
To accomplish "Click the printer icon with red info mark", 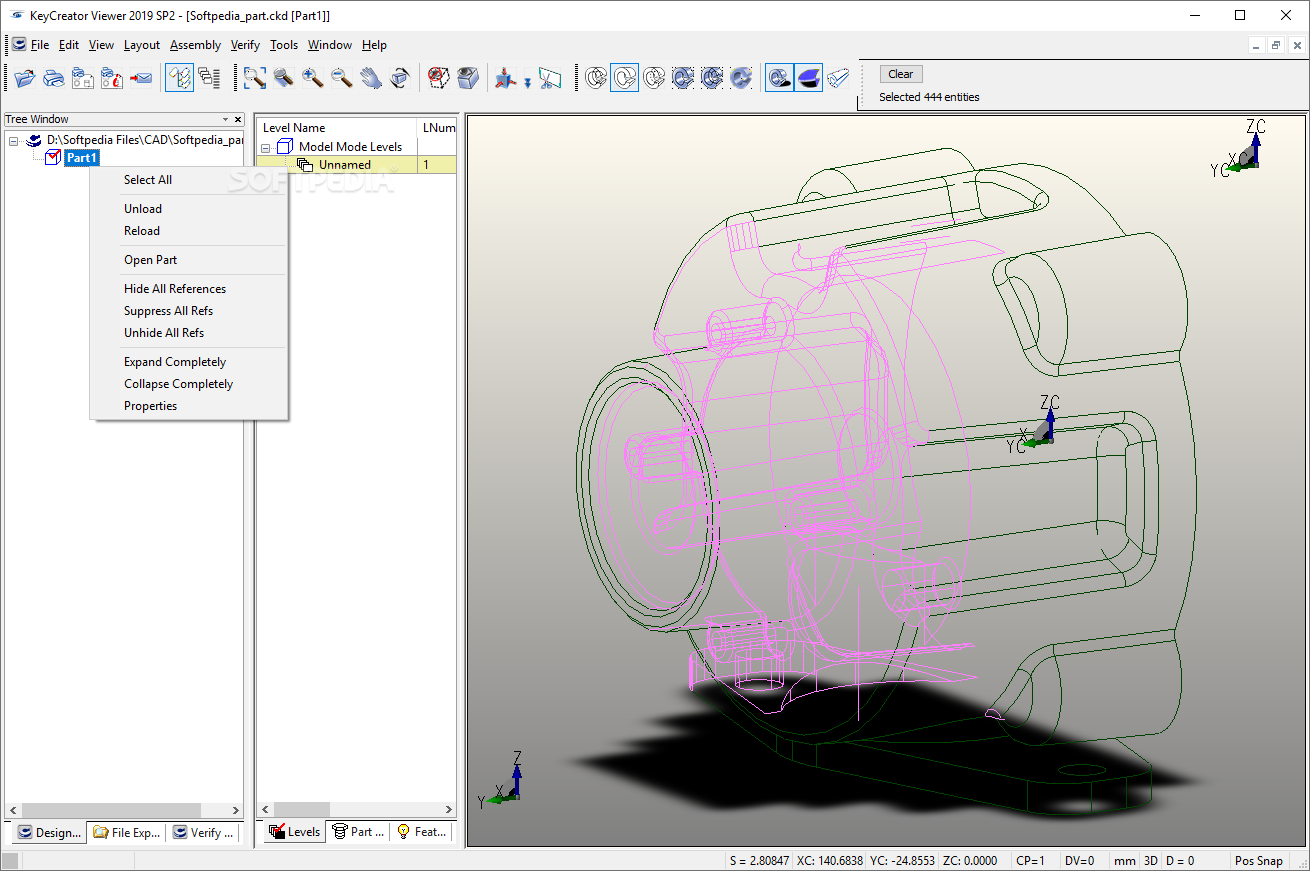I will click(112, 78).
